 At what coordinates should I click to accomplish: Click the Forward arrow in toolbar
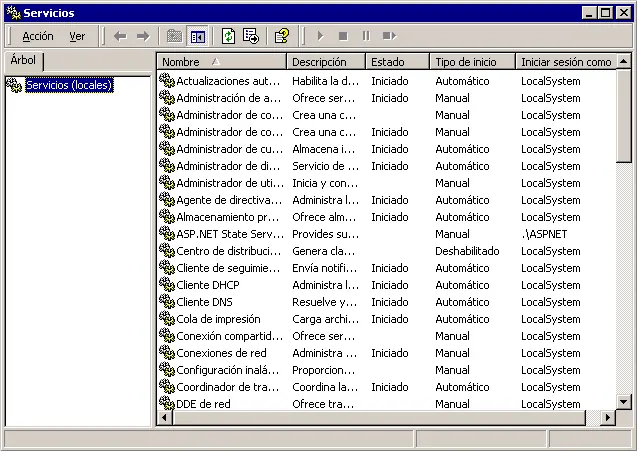click(x=143, y=36)
